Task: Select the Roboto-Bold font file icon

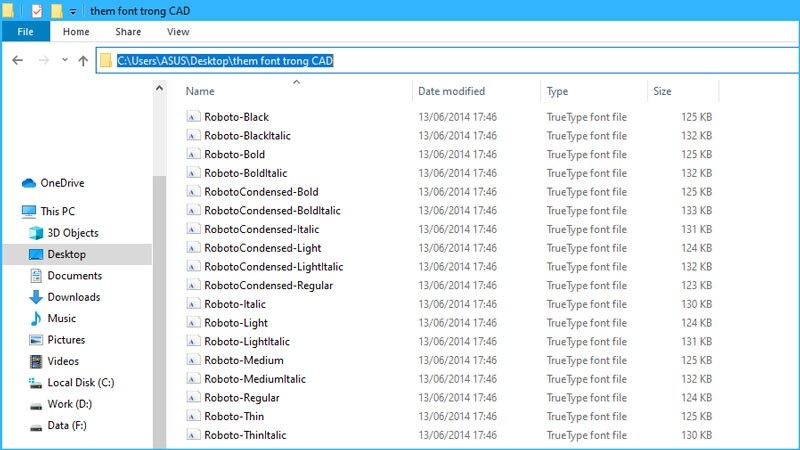Action: coord(192,154)
